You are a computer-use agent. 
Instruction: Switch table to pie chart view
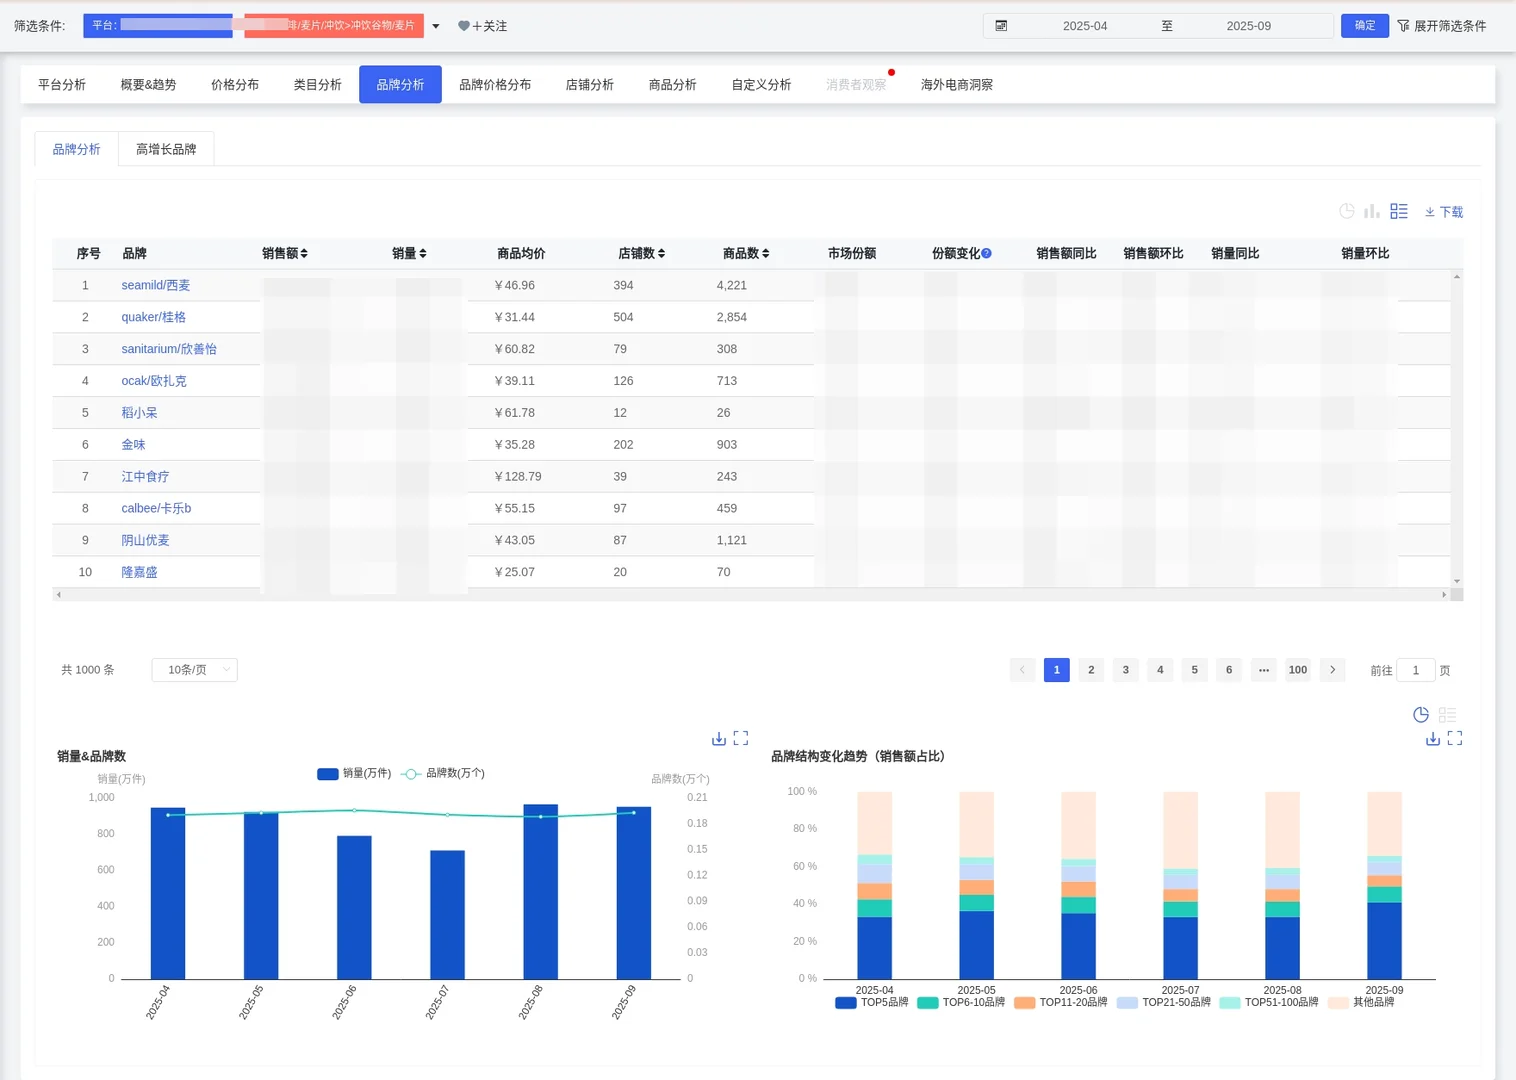pyautogui.click(x=1347, y=211)
